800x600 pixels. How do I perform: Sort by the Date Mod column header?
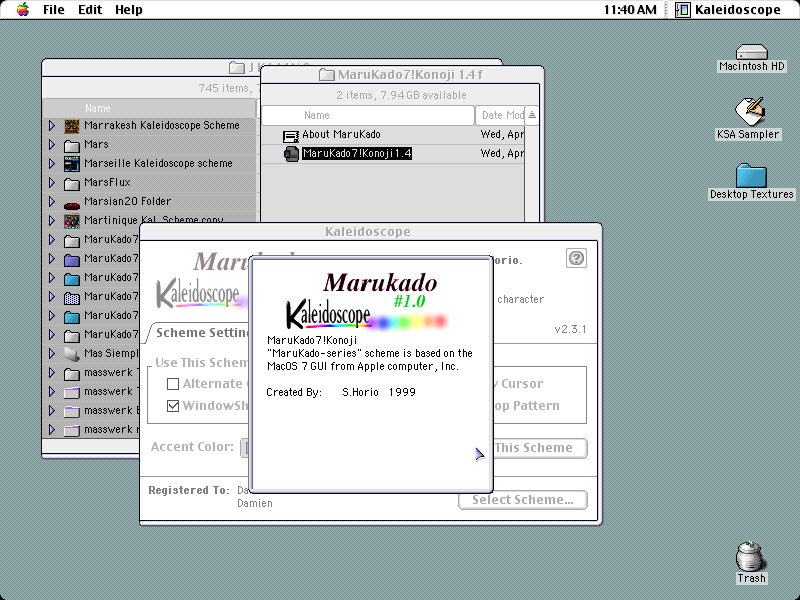tap(499, 115)
